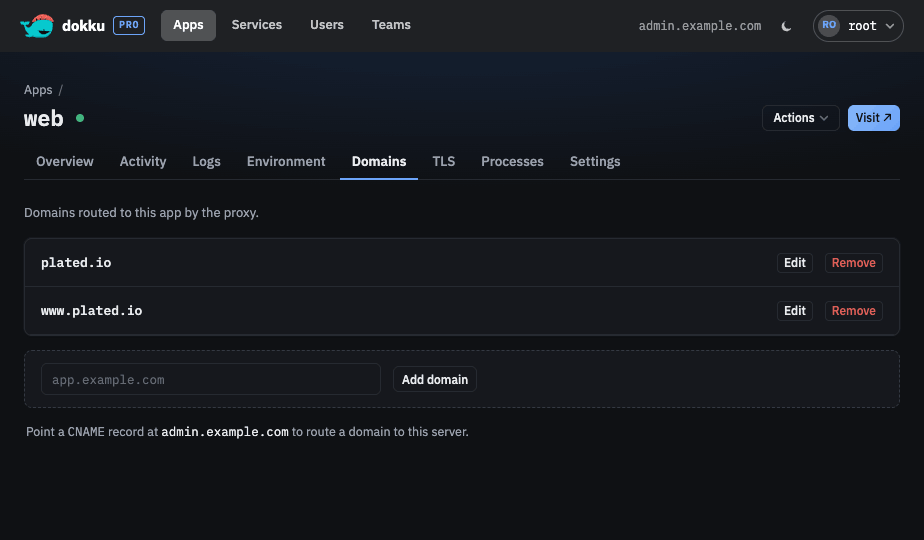Select the Domains tab

point(379,162)
